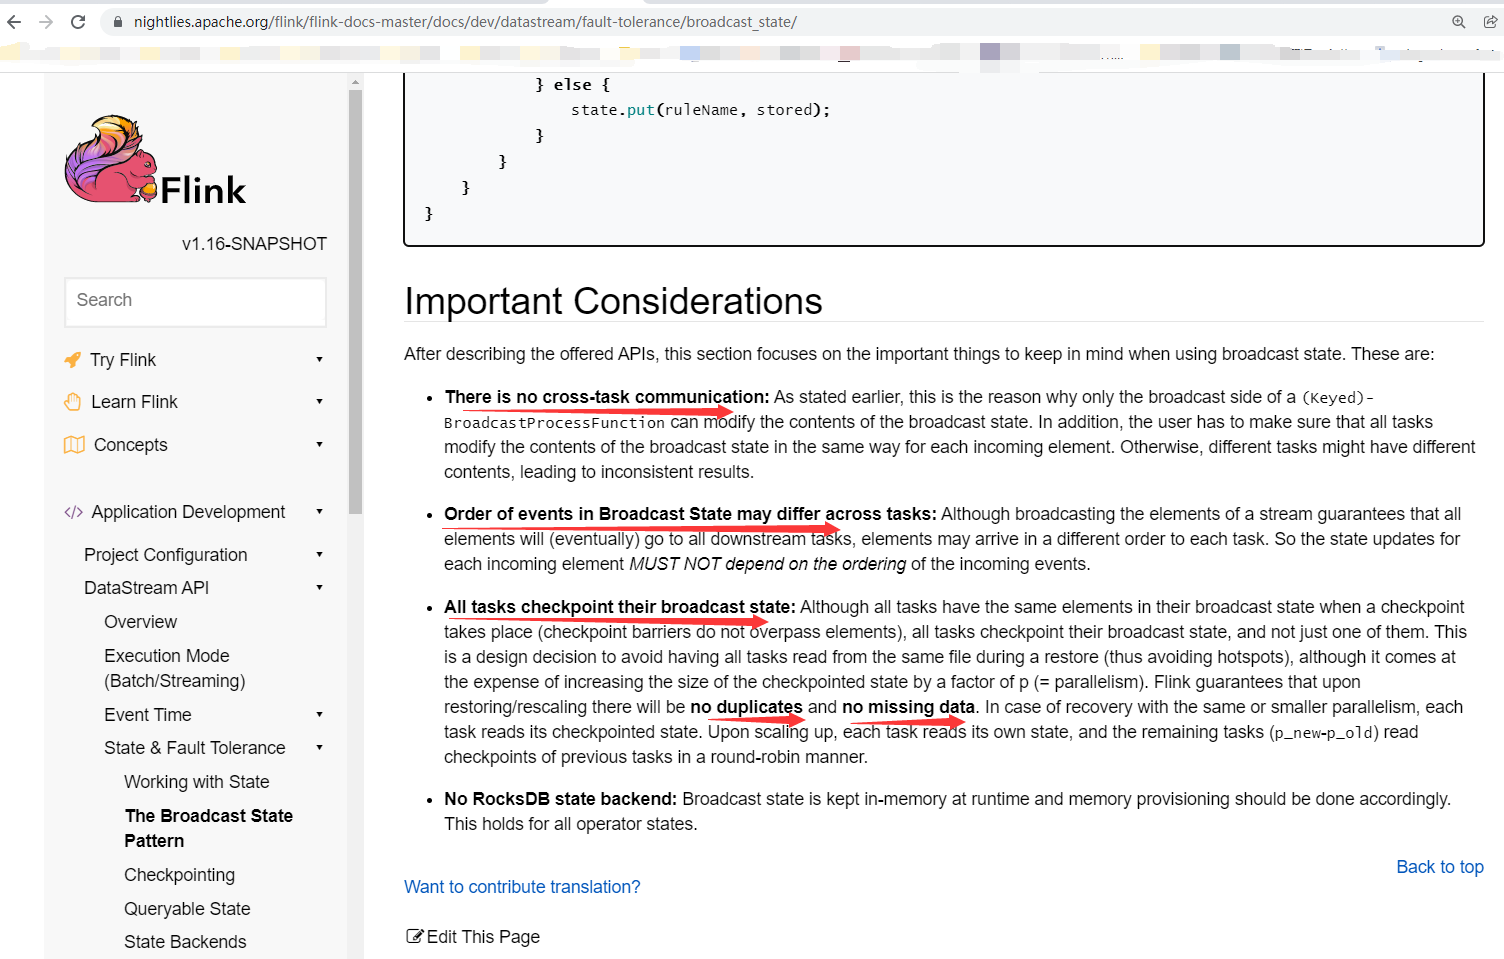Click the Important Considerations heading
1504x959 pixels.
613,302
